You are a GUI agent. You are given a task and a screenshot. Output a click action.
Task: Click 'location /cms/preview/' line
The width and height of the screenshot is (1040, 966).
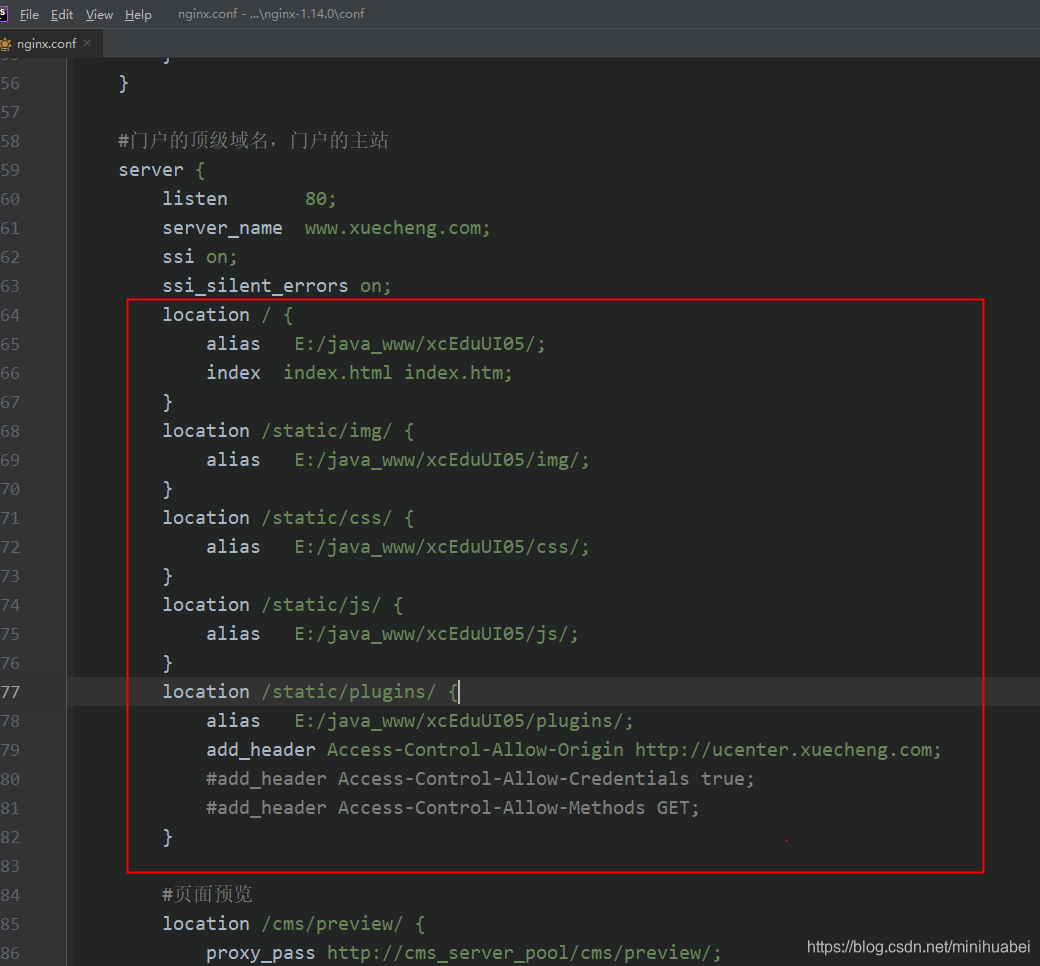pyautogui.click(x=294, y=924)
